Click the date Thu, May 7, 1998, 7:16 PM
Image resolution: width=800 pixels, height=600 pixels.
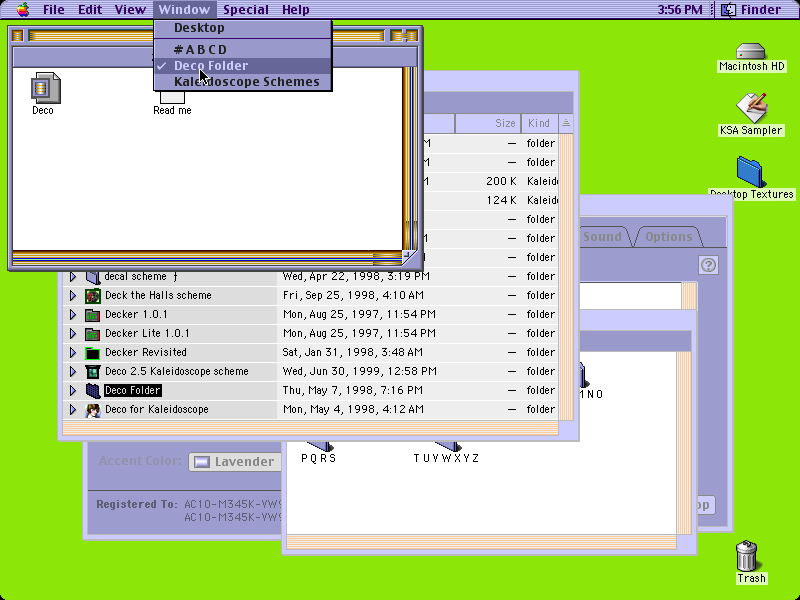click(353, 390)
